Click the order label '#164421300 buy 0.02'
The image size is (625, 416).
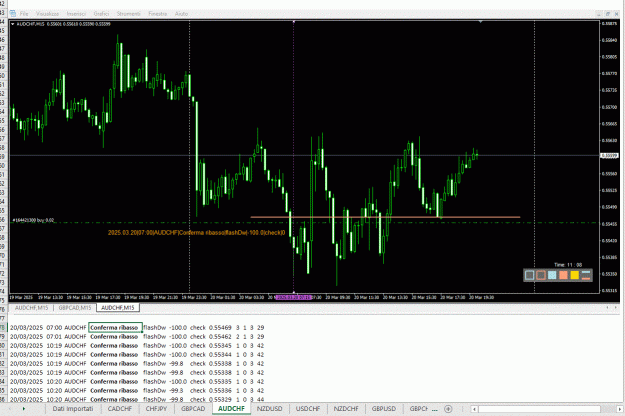pyautogui.click(x=33, y=220)
